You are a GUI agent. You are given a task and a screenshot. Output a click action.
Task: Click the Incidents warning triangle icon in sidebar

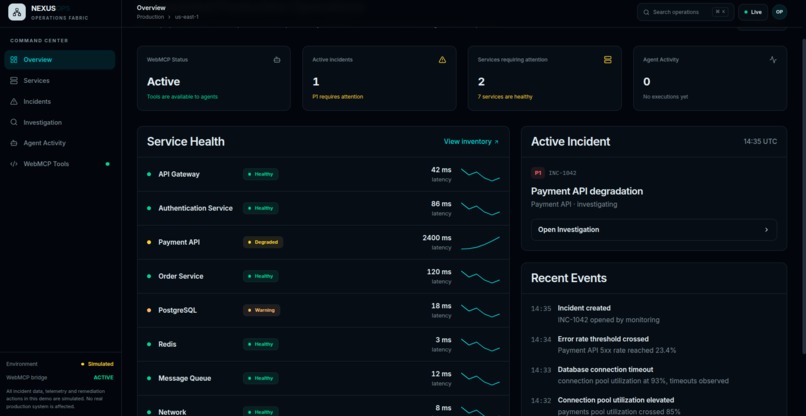14,102
